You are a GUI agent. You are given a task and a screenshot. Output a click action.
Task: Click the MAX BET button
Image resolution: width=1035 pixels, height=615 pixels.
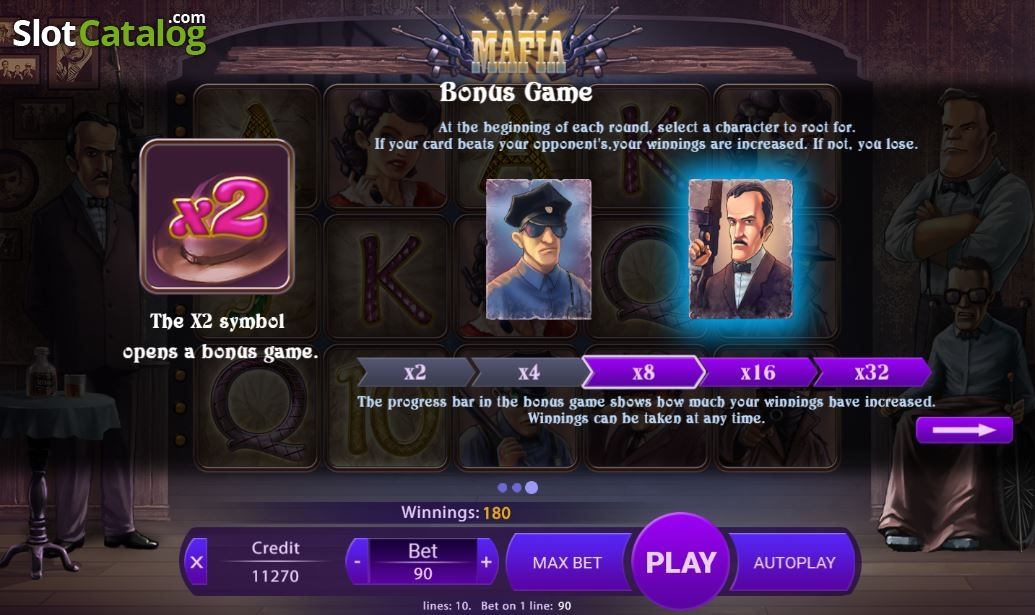pos(567,563)
